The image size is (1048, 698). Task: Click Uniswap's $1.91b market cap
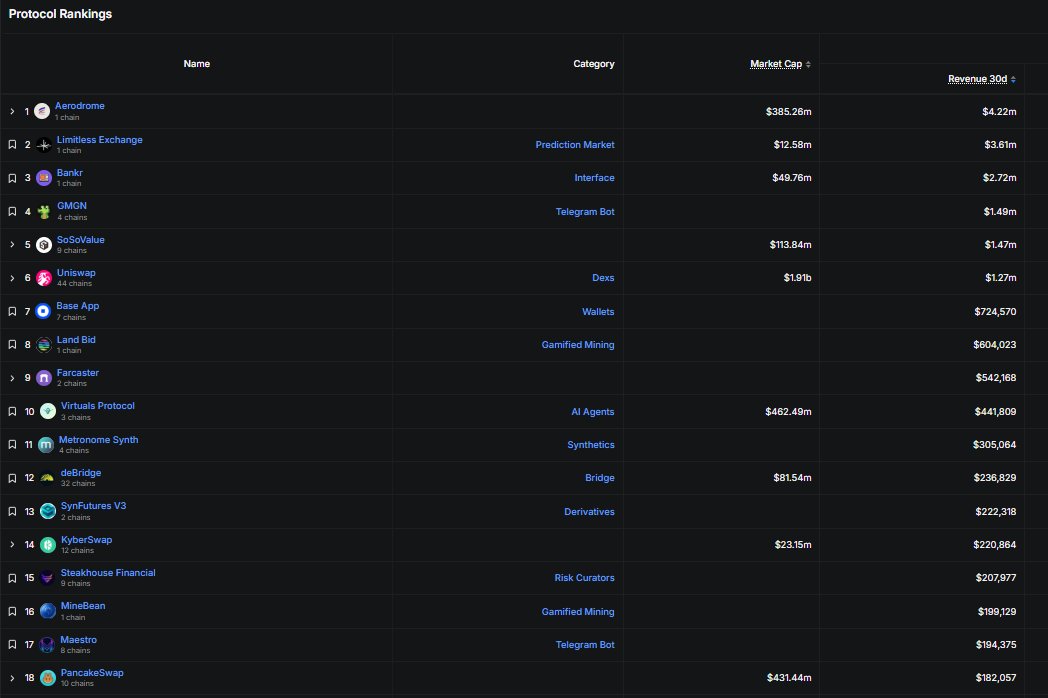pyautogui.click(x=797, y=277)
